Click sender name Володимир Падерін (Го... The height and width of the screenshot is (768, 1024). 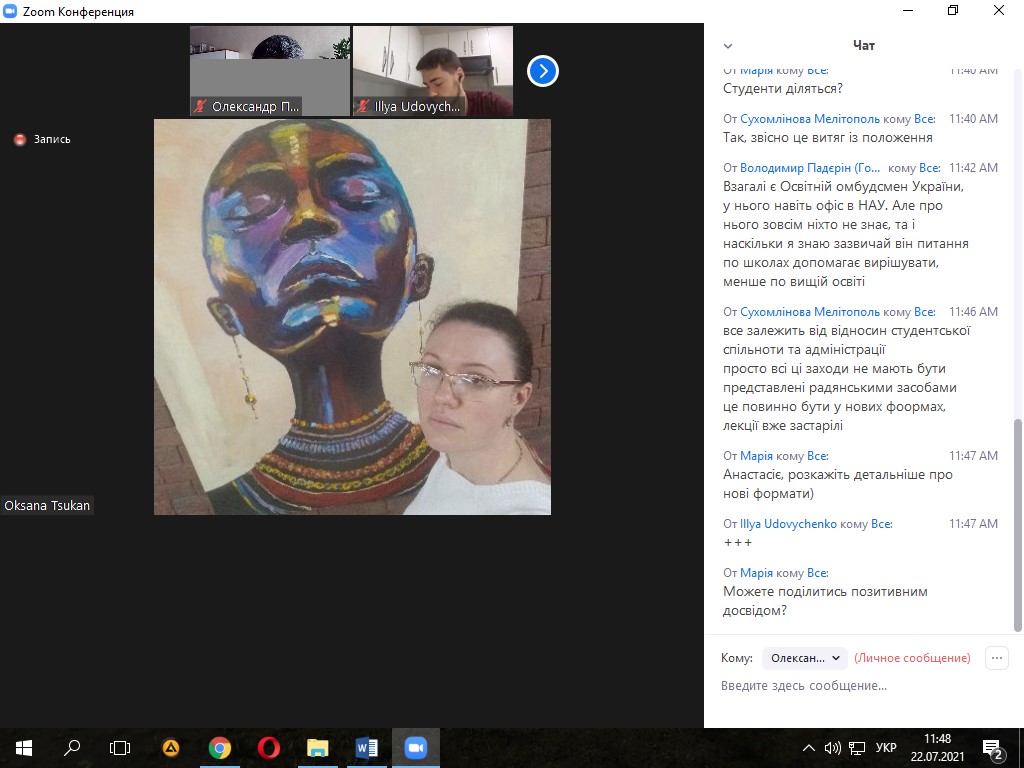click(x=810, y=168)
